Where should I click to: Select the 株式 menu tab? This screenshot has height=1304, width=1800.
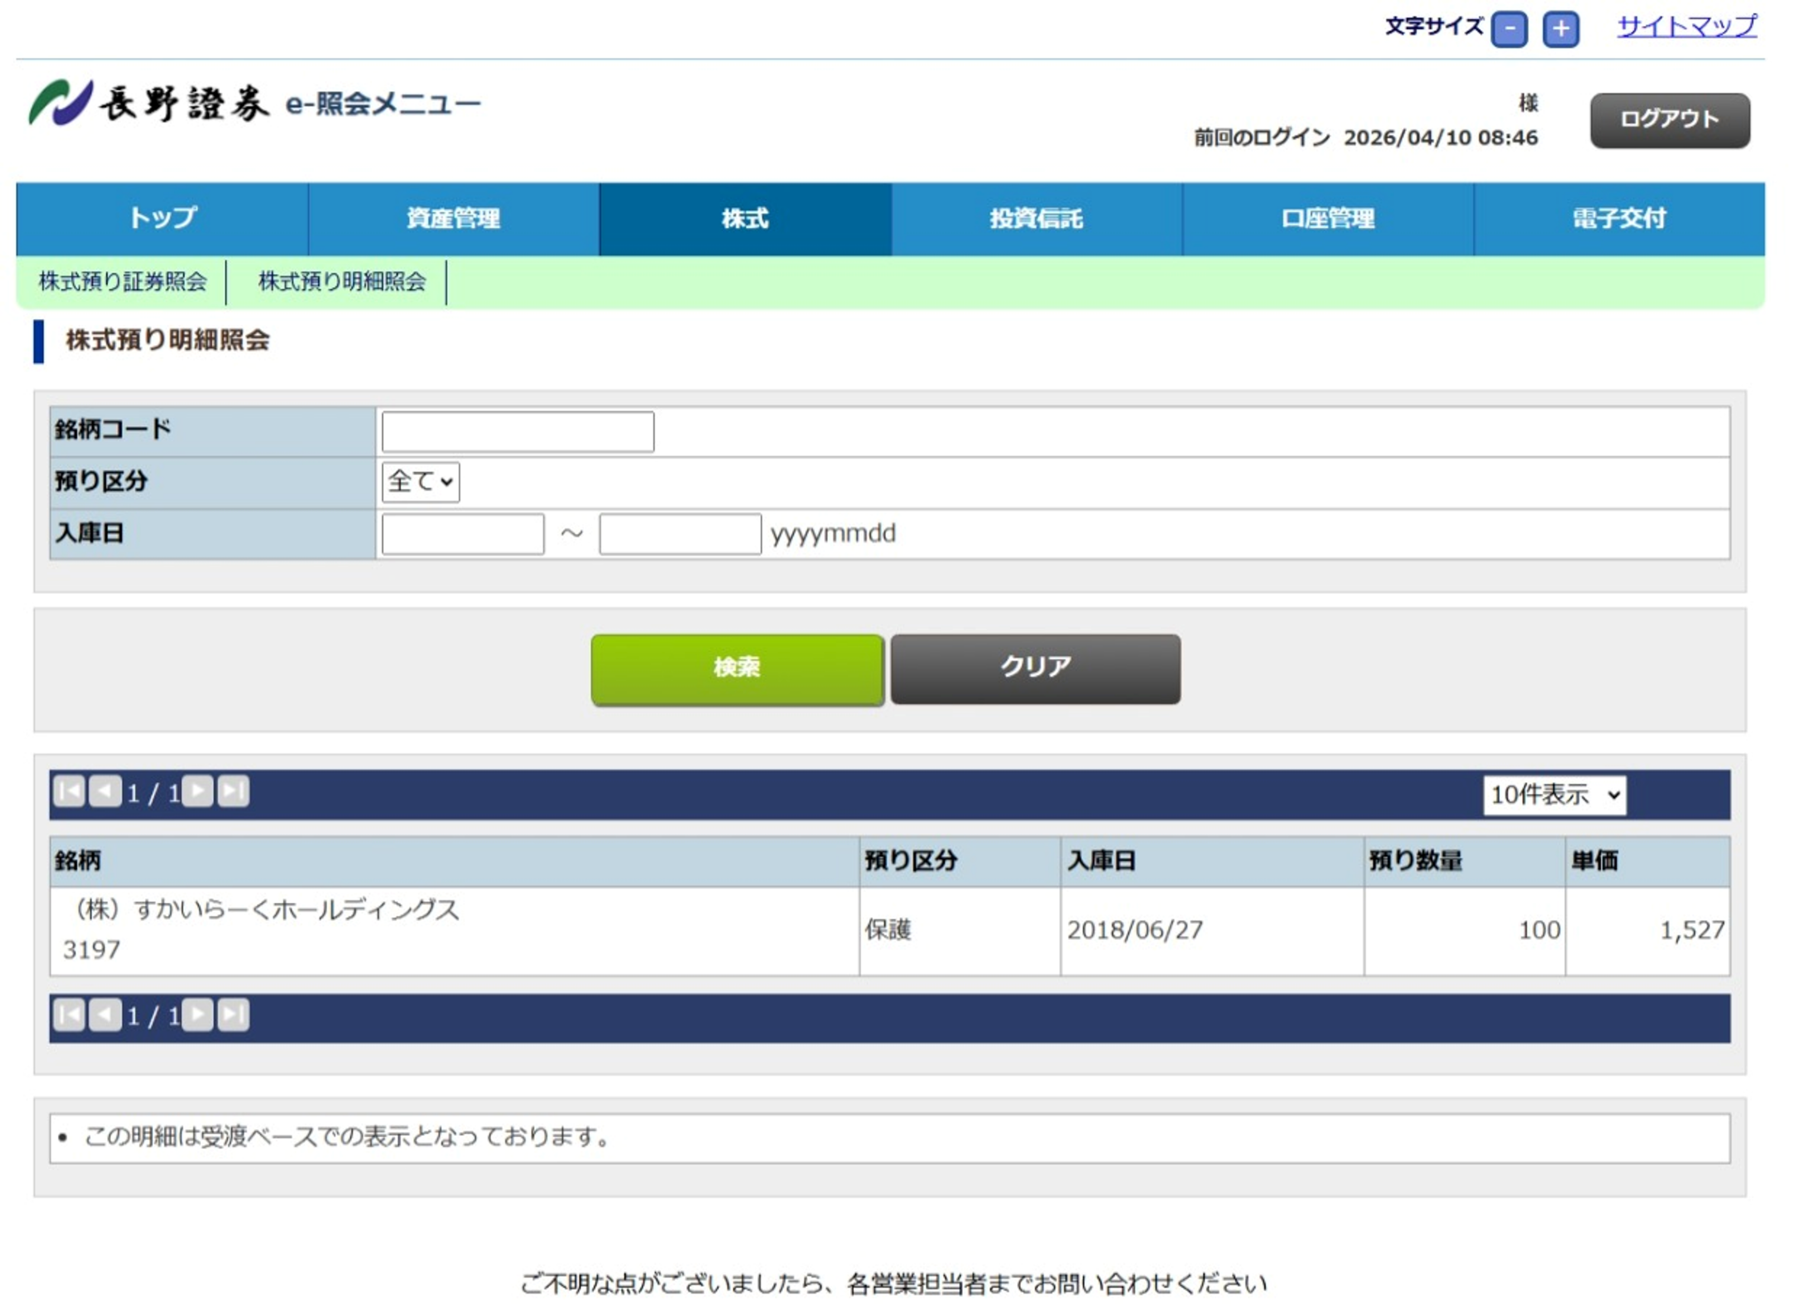[x=745, y=219]
